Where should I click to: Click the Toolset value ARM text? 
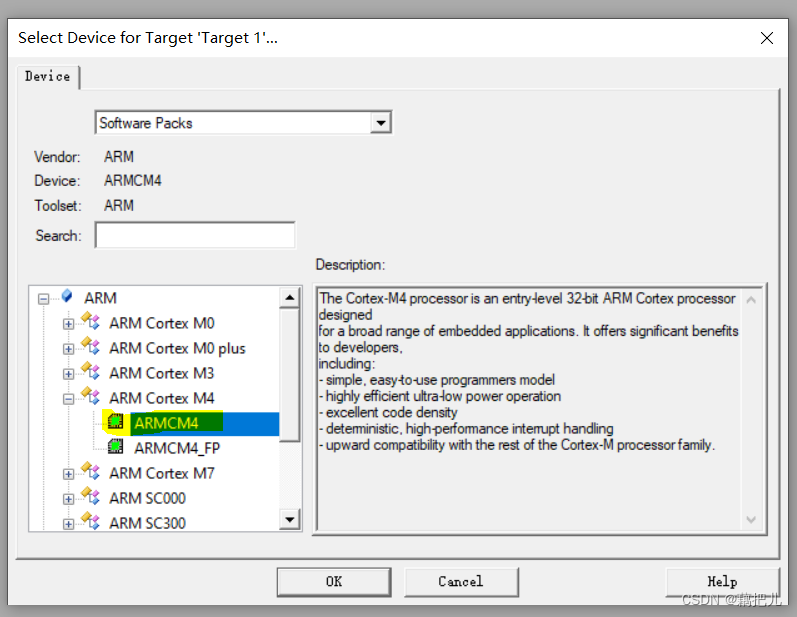pos(119,205)
